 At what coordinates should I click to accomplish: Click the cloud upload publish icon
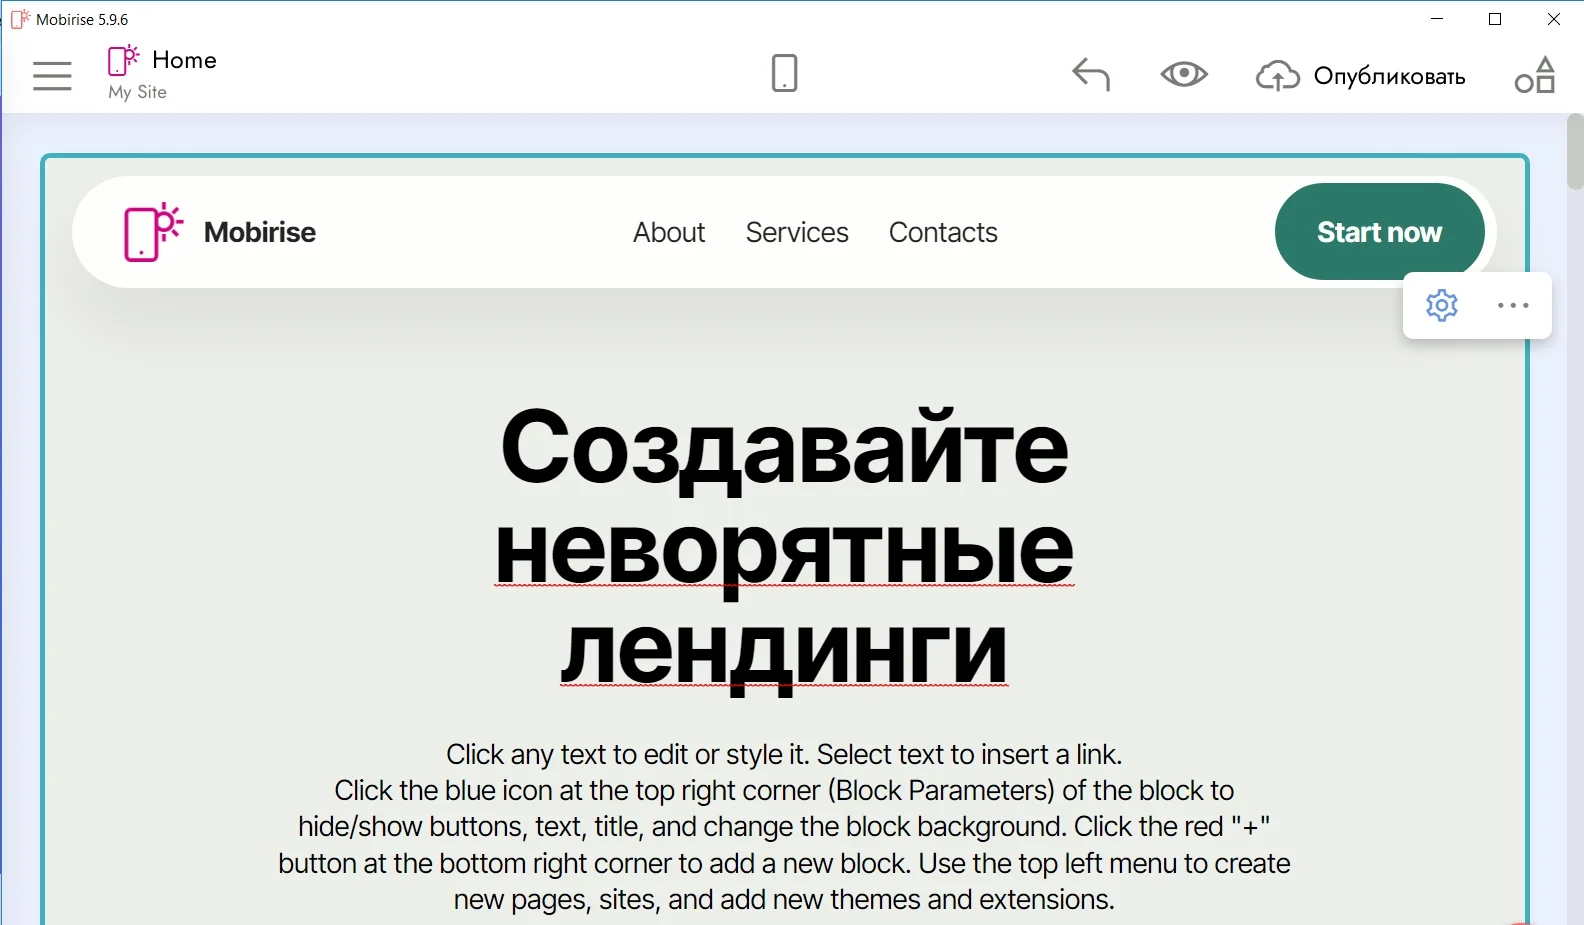tap(1277, 76)
